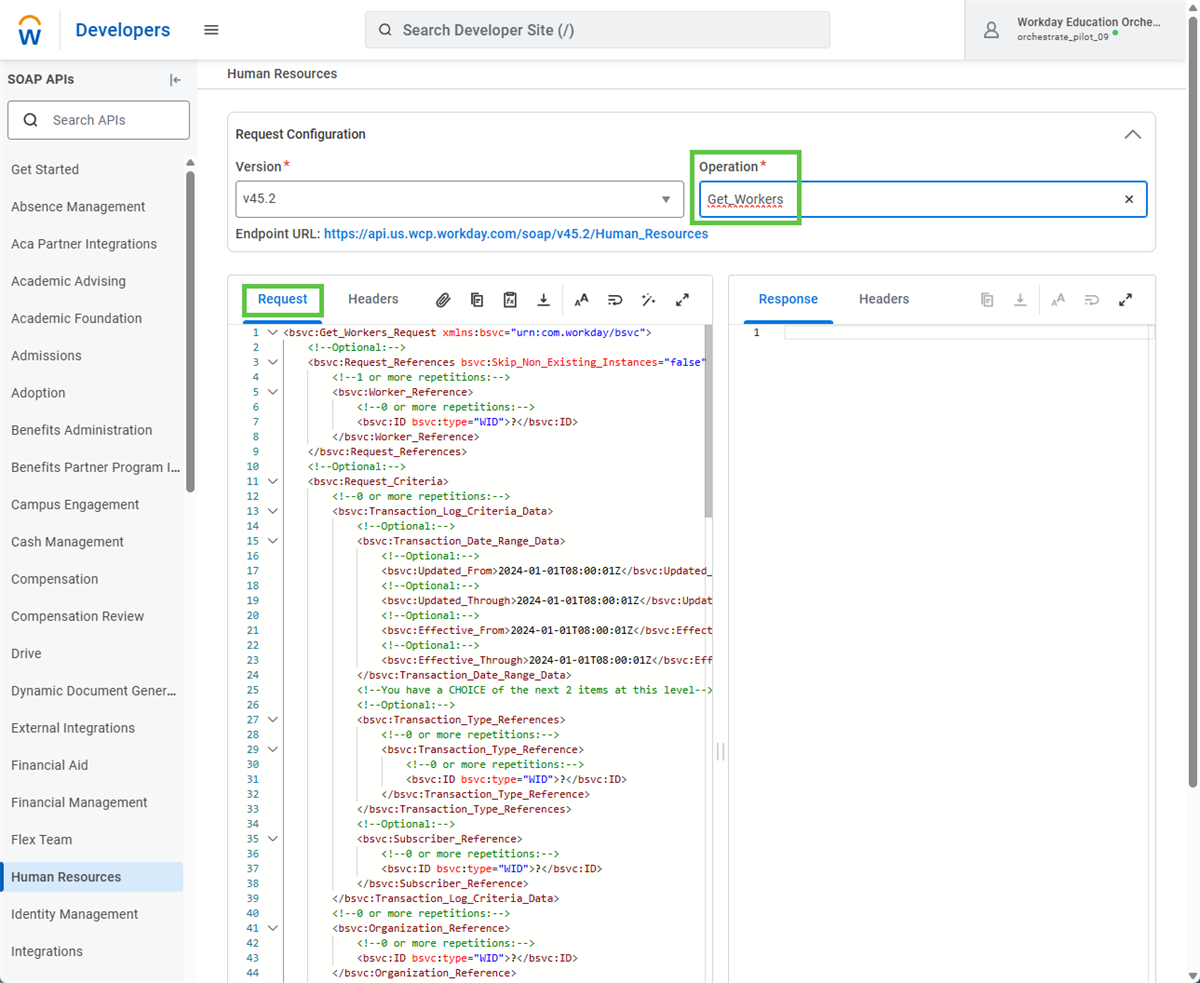Toggle word wrap in request editor

[615, 299]
